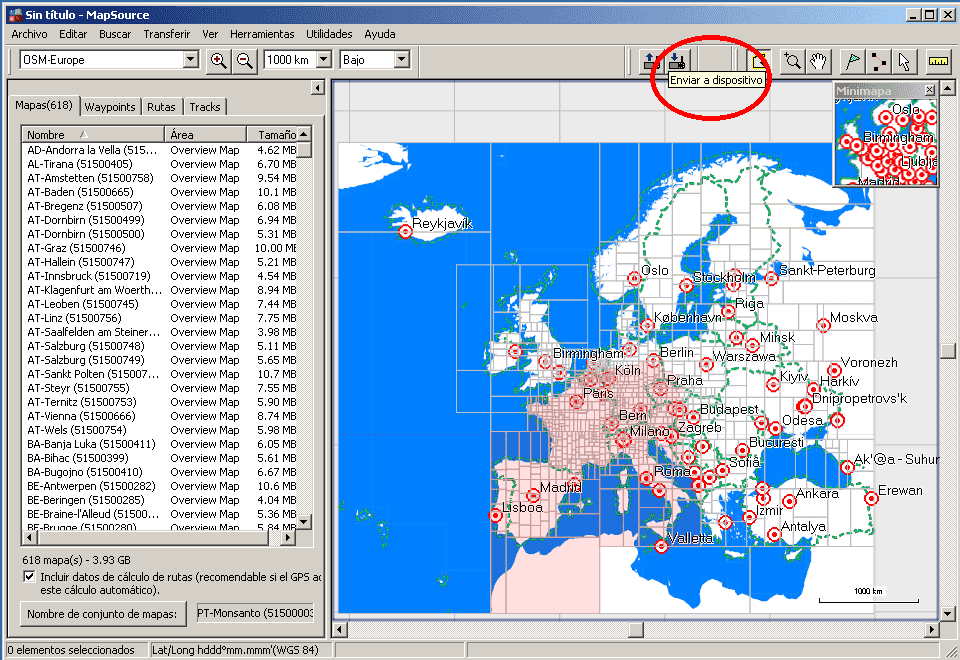Click the Zoom In magnifier button

click(x=219, y=60)
